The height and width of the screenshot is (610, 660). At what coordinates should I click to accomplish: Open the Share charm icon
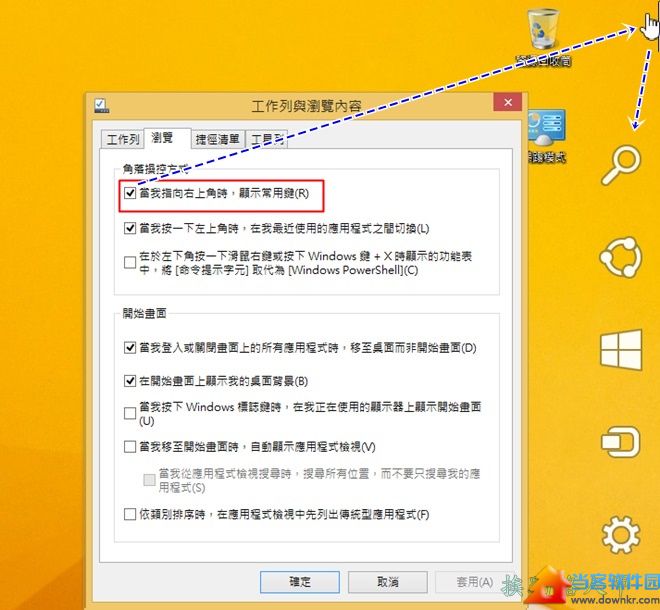[x=621, y=257]
